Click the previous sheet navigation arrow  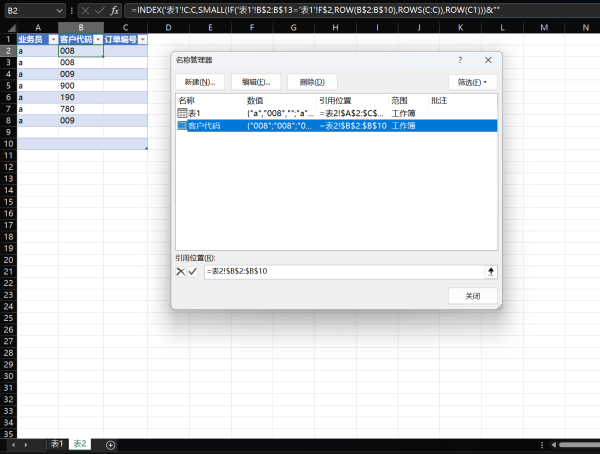(13, 445)
